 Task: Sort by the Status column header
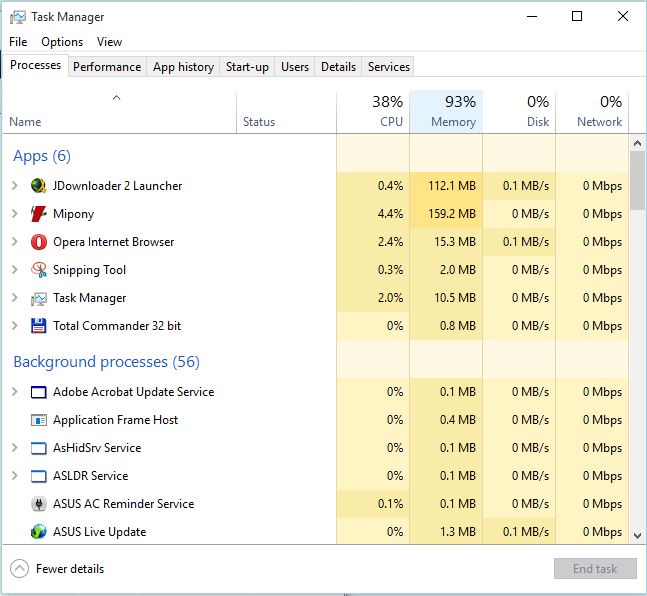point(286,112)
